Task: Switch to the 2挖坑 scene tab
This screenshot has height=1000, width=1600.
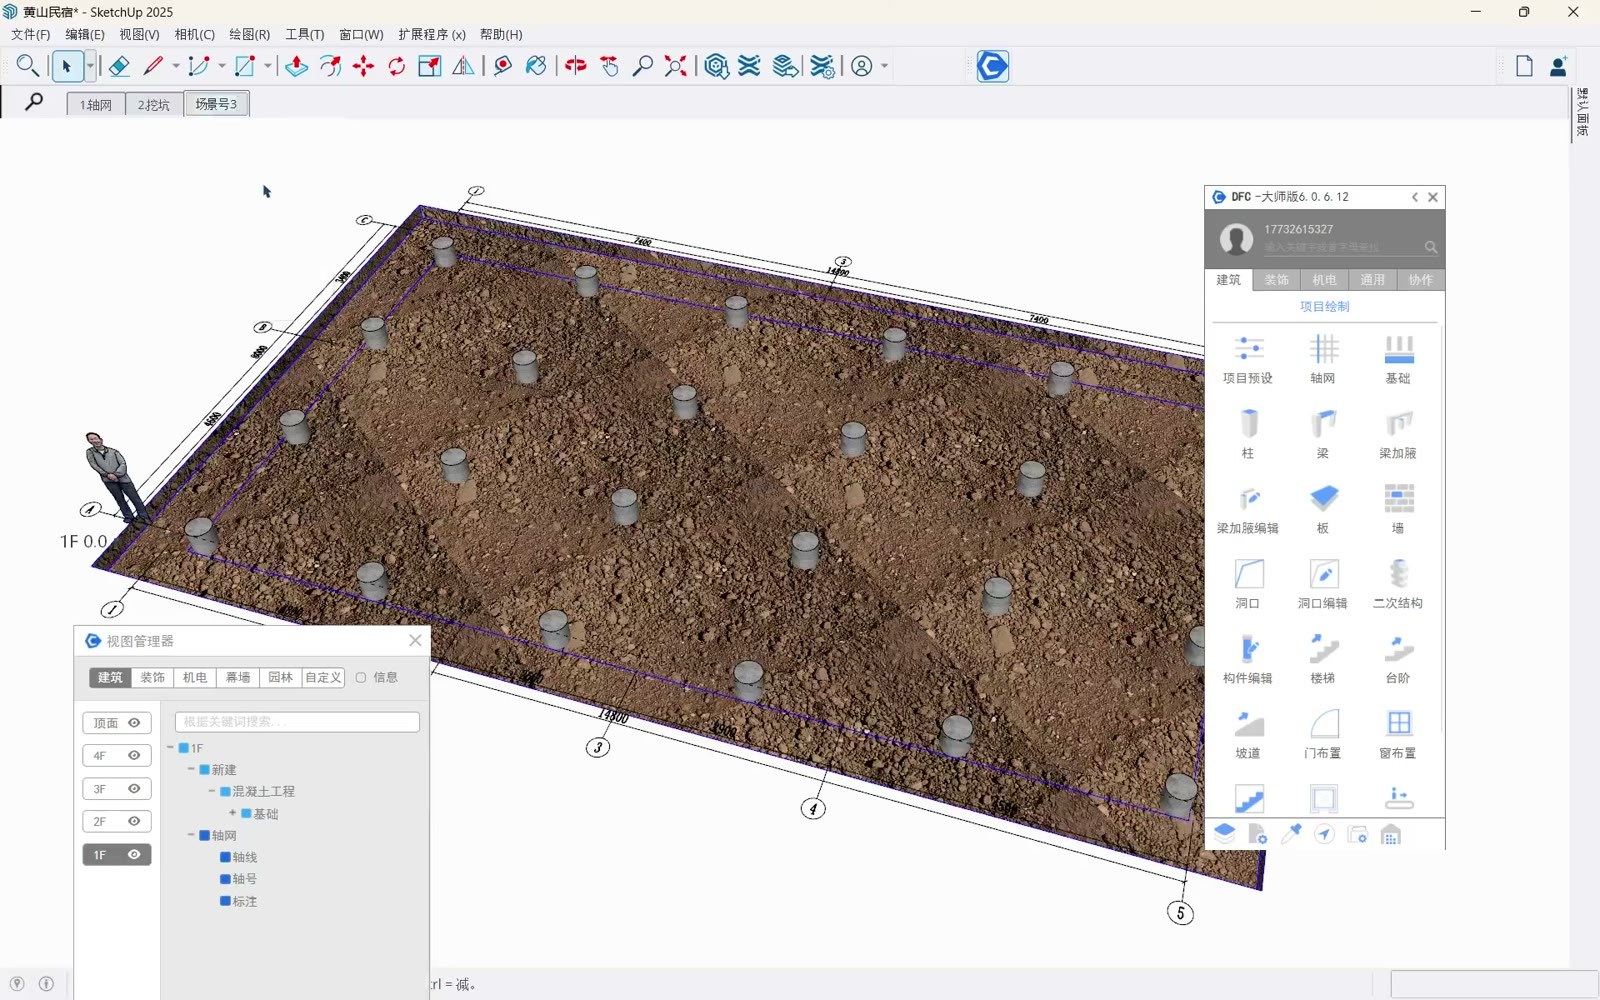Action: (154, 104)
